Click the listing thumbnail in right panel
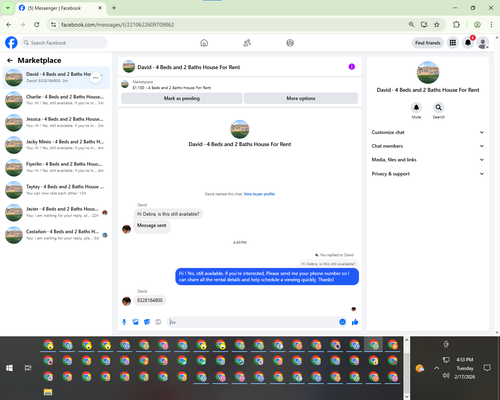 428,72
